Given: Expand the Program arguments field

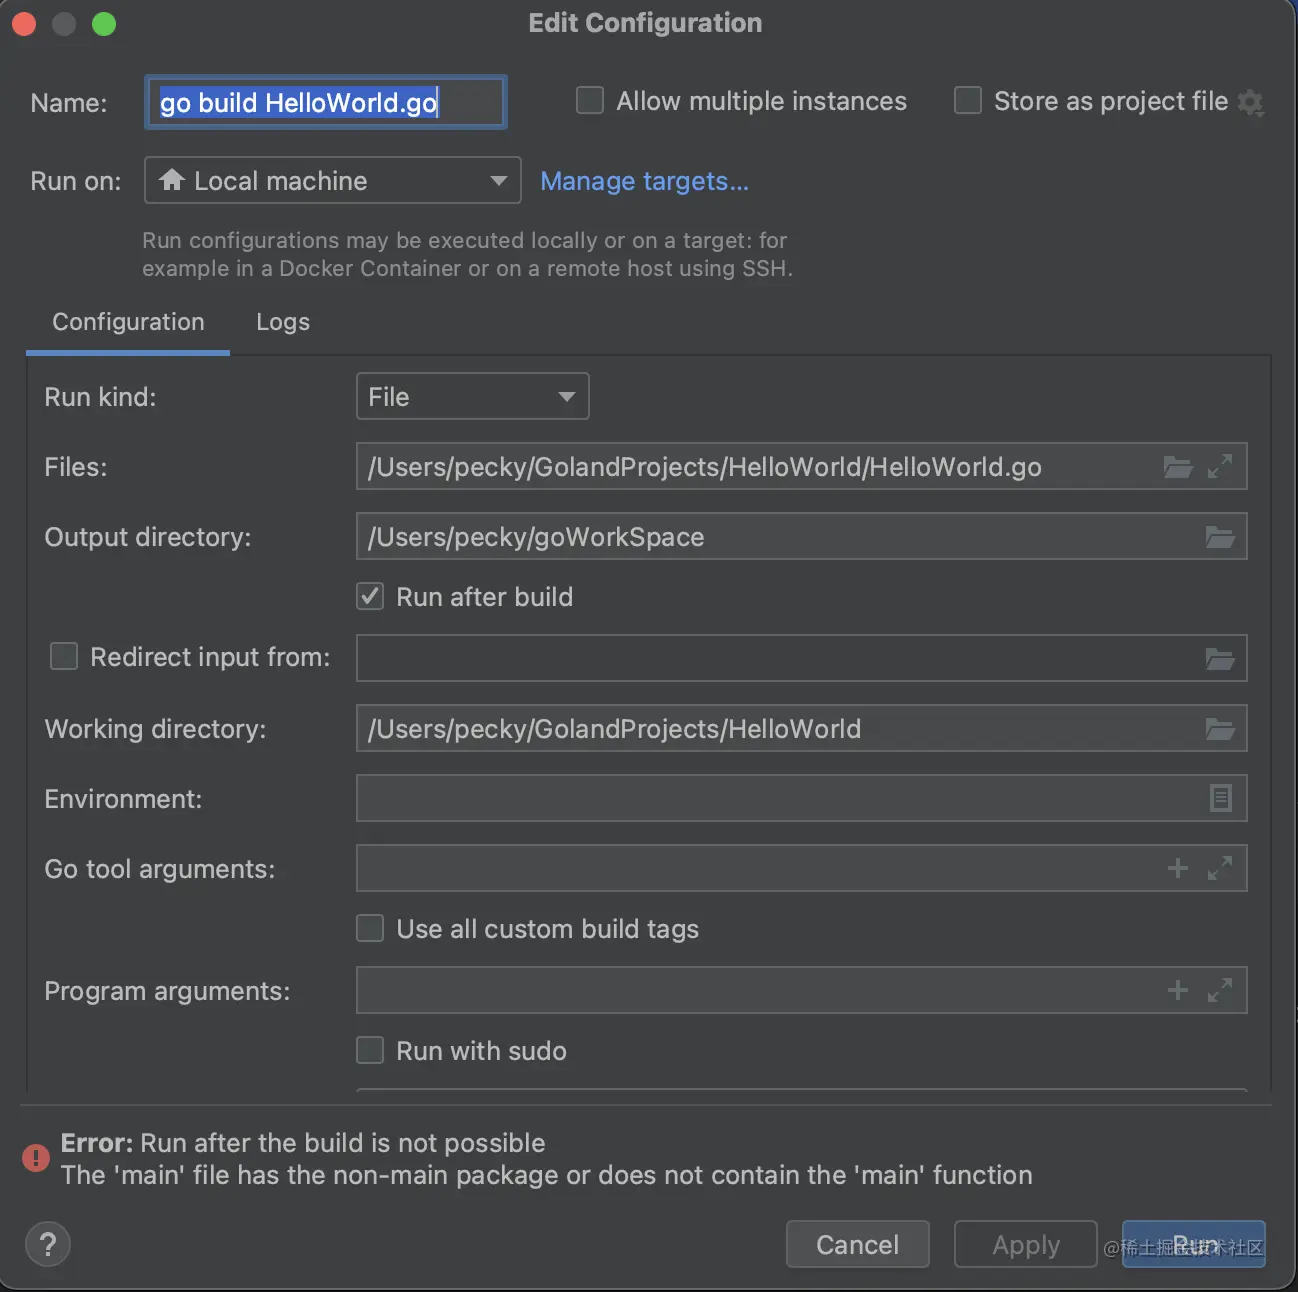Looking at the screenshot, I should coord(1220,990).
